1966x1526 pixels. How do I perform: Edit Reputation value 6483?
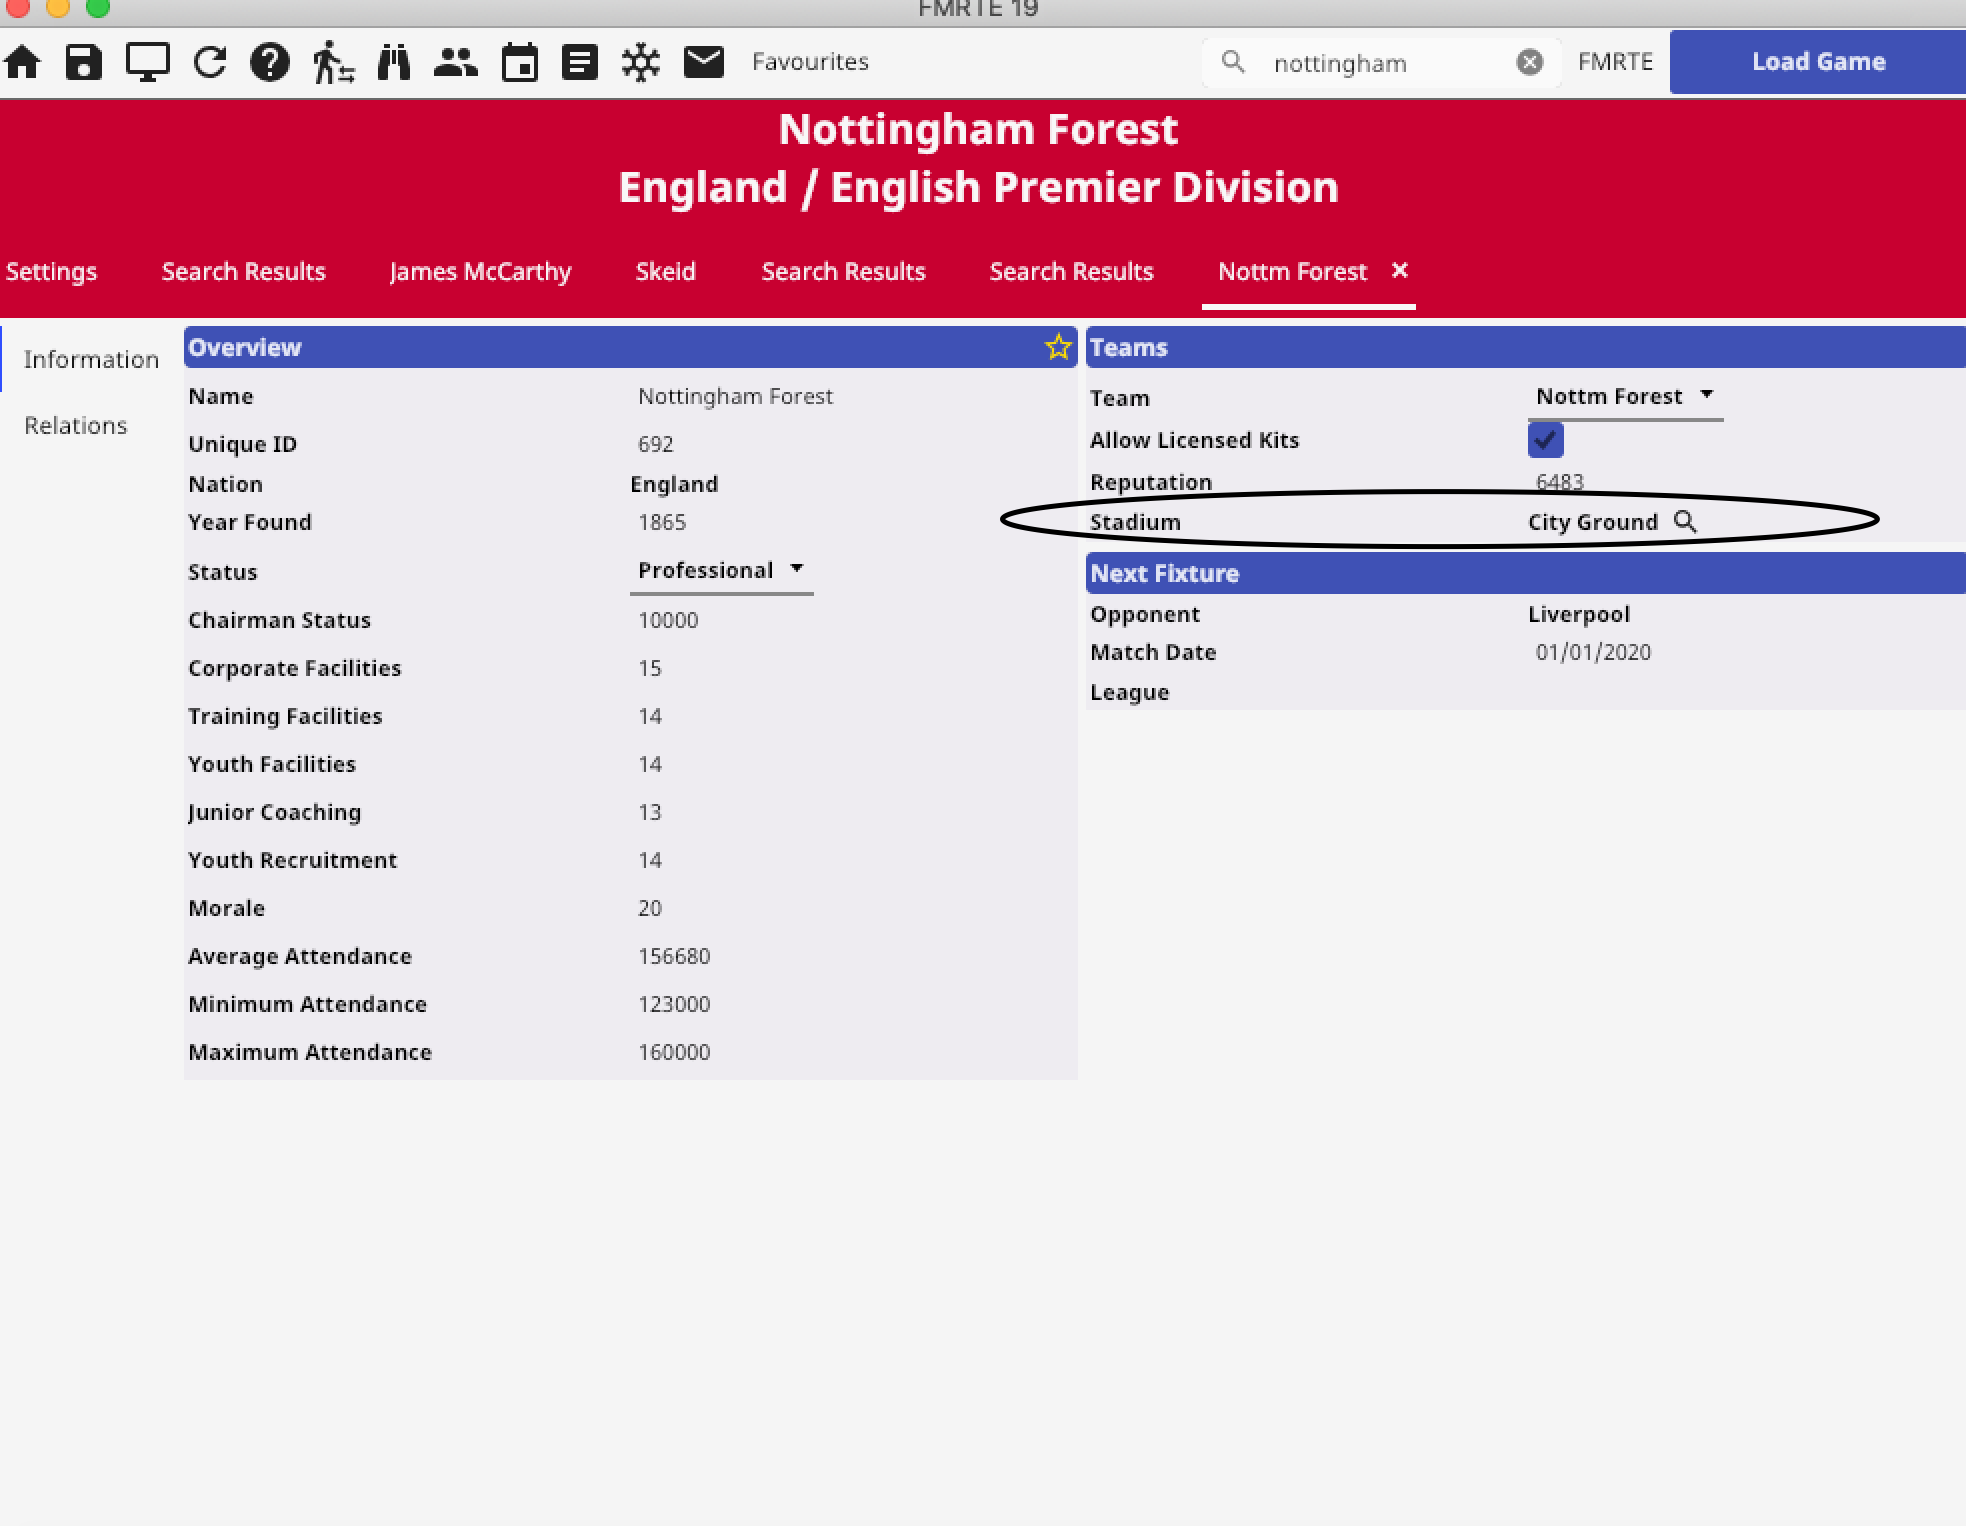click(1560, 482)
